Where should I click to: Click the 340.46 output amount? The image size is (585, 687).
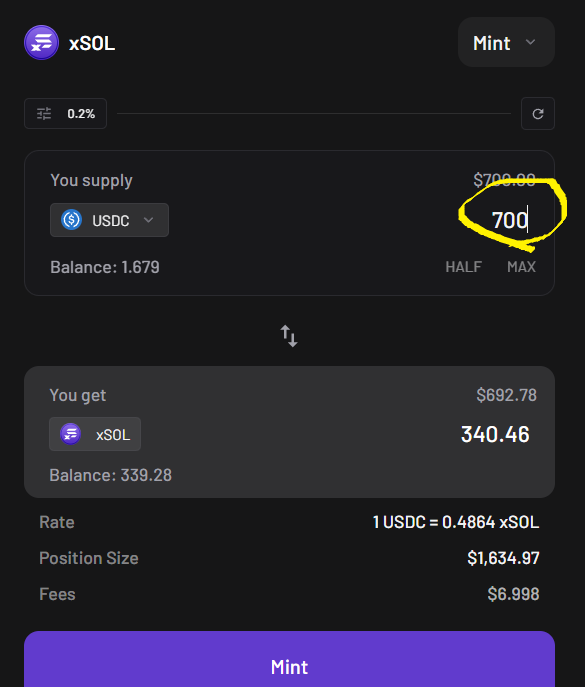point(495,435)
